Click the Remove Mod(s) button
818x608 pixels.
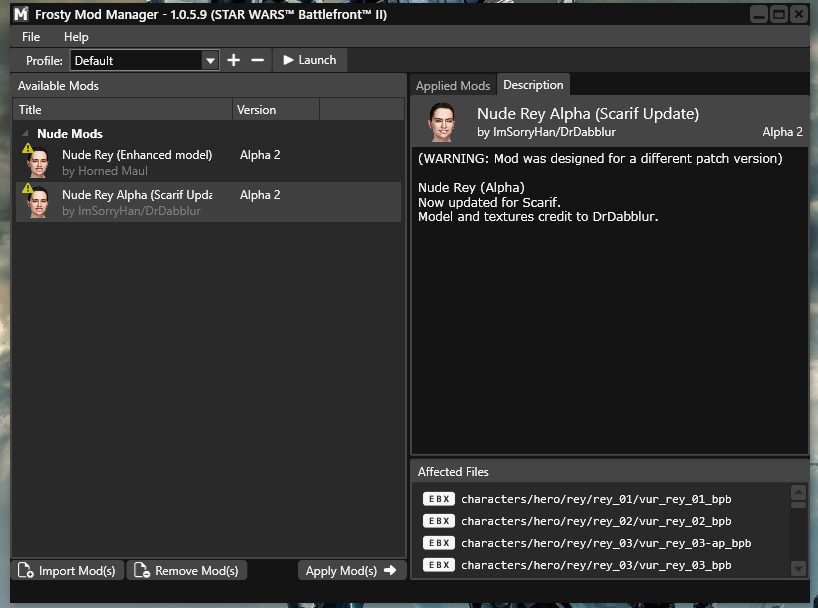(187, 570)
